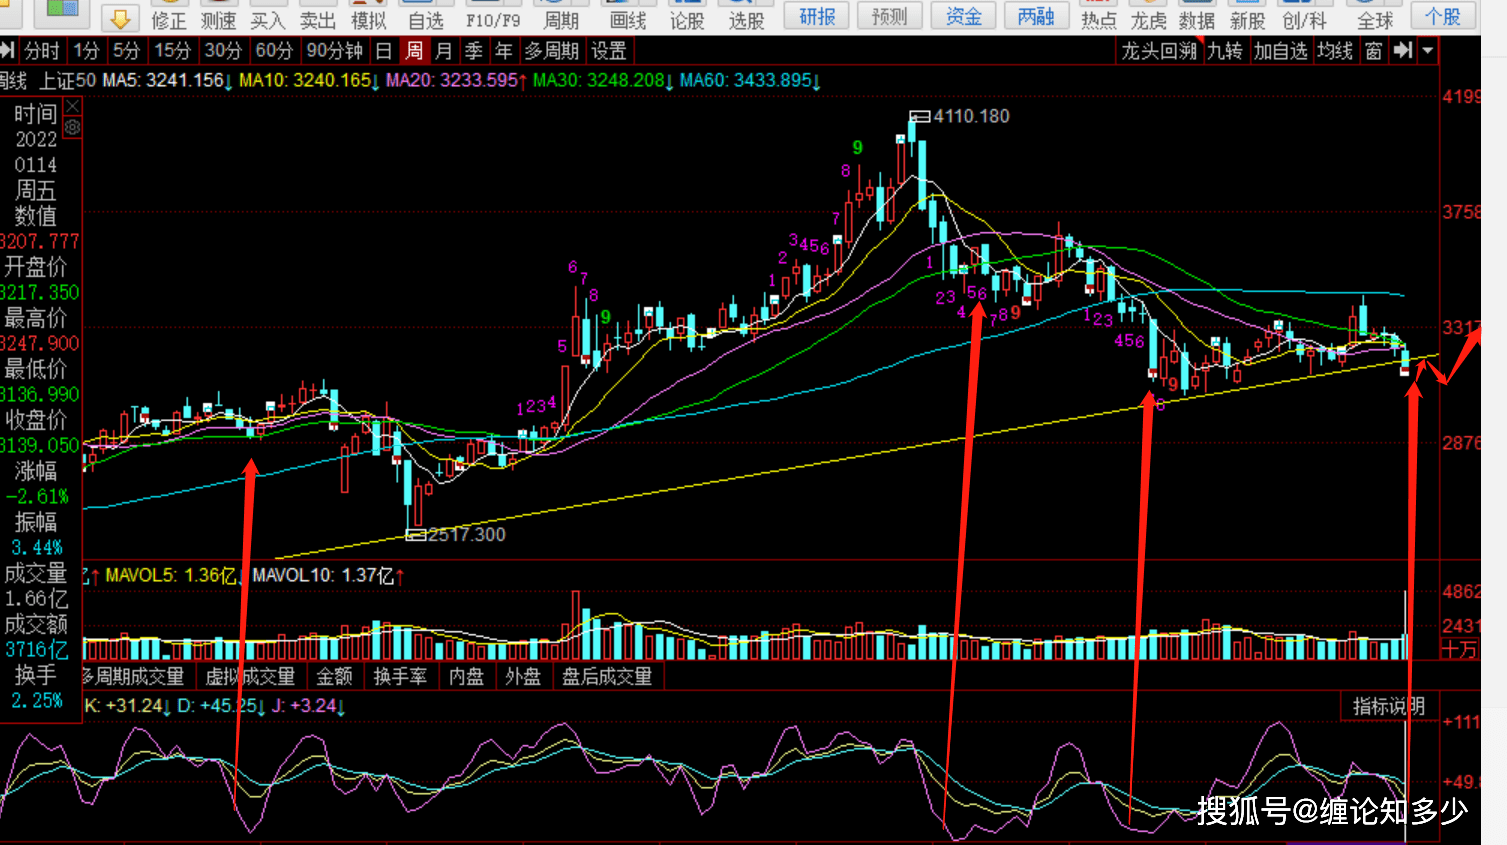1507x845 pixels.
Task: Open the gear settings icon beside 时间 panel
Action: (x=72, y=128)
